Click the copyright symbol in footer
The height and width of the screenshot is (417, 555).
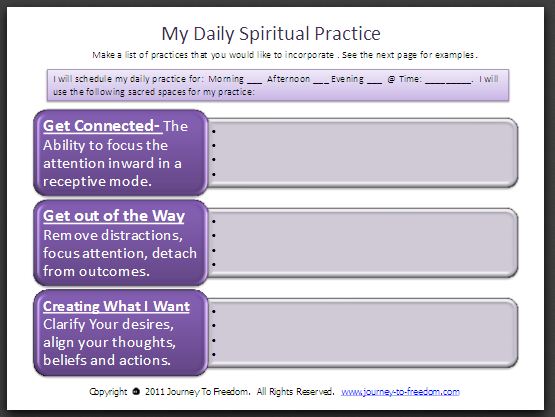(x=136, y=392)
